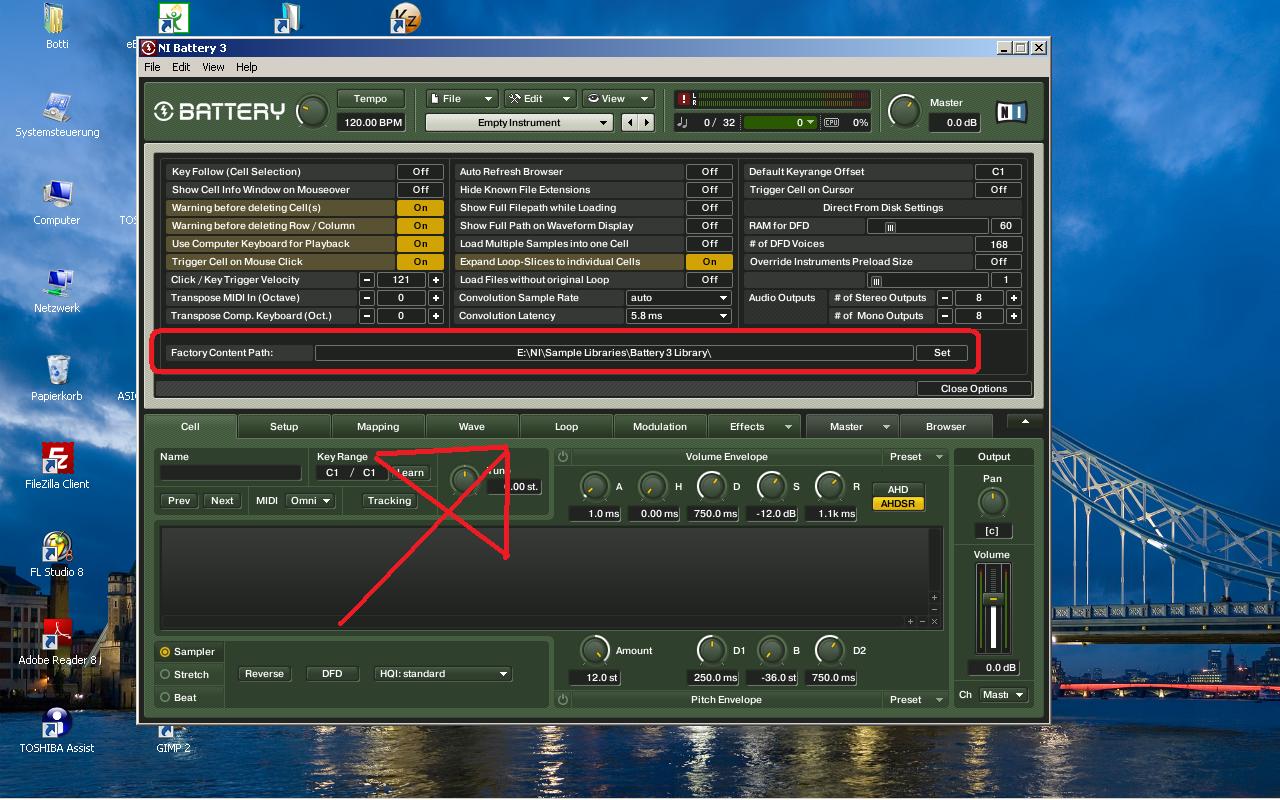Image resolution: width=1280 pixels, height=800 pixels.
Task: Switch to the Mapping tab
Action: tap(378, 427)
